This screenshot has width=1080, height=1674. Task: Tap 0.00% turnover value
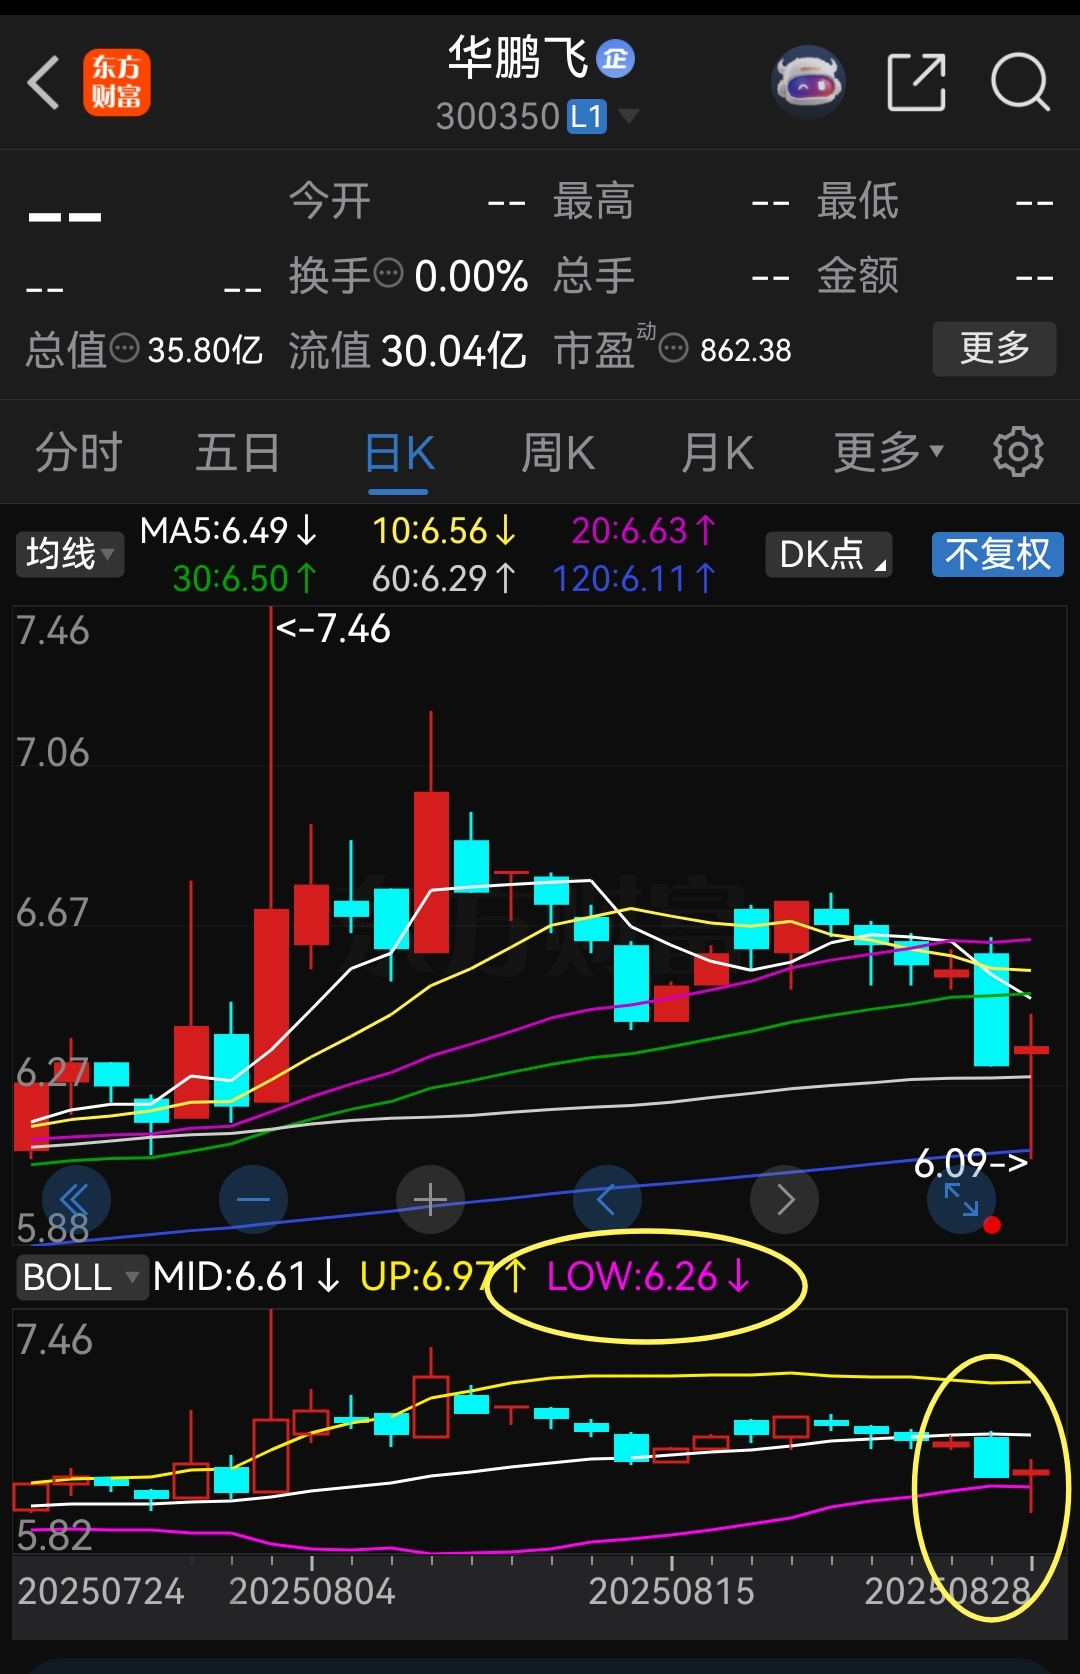tap(471, 276)
